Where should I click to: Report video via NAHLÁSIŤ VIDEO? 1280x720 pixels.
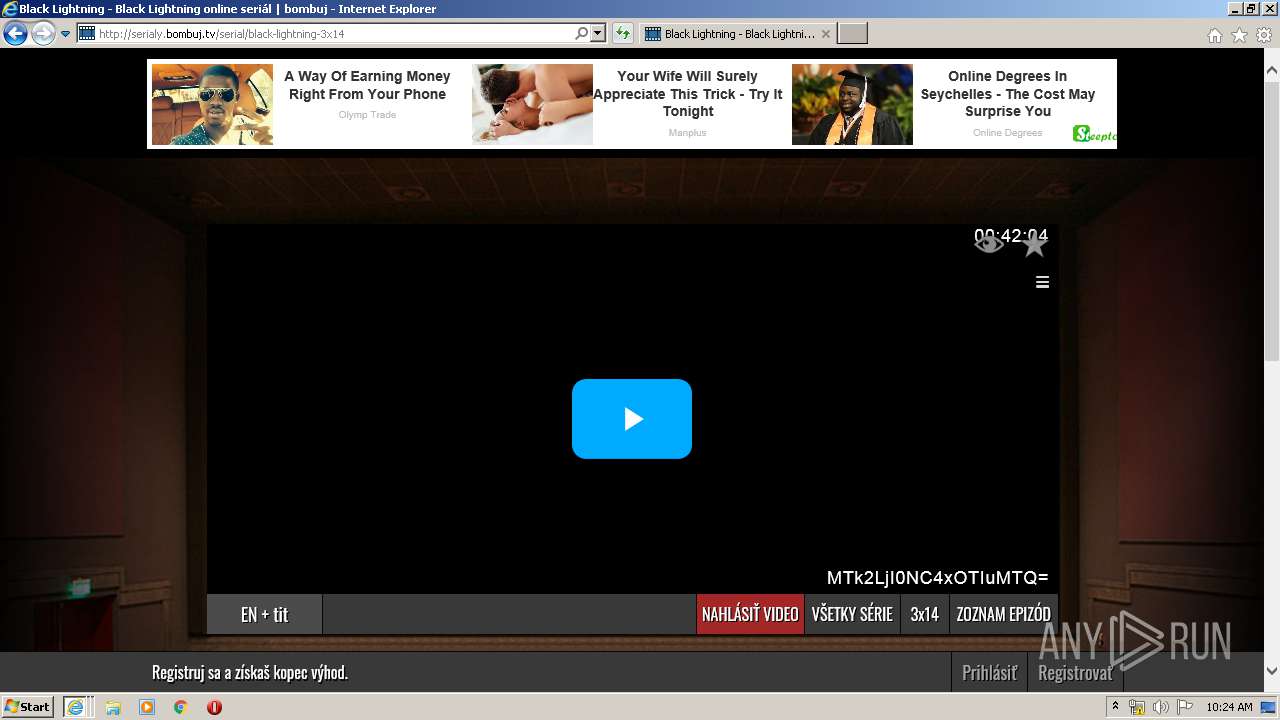pyautogui.click(x=750, y=614)
